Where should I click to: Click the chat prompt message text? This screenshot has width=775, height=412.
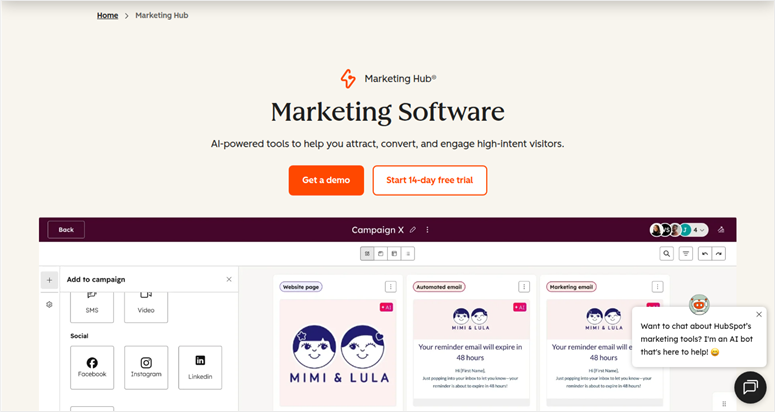click(696, 339)
